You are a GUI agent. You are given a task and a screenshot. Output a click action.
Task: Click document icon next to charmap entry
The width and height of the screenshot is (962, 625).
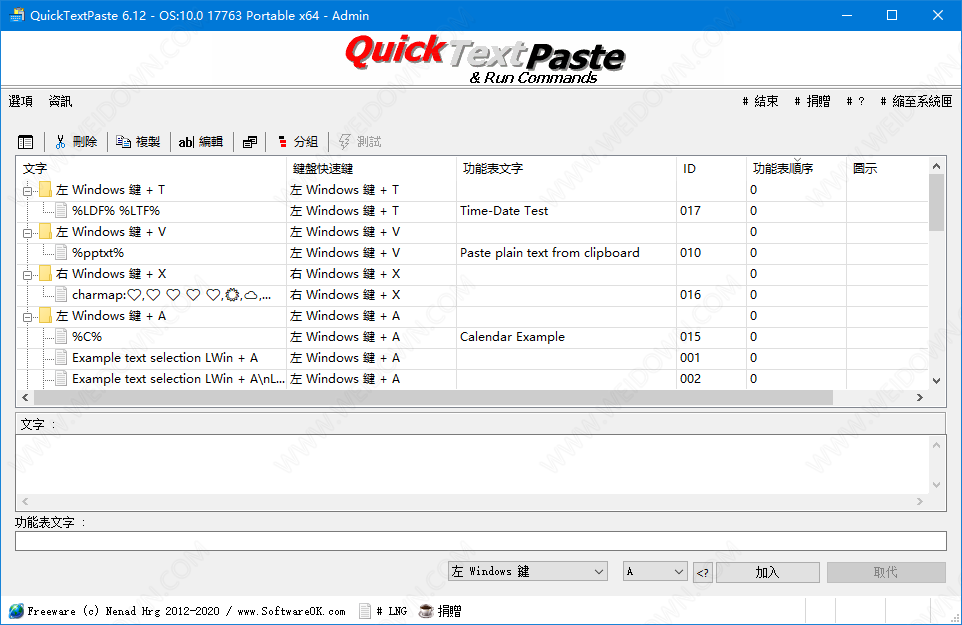61,295
